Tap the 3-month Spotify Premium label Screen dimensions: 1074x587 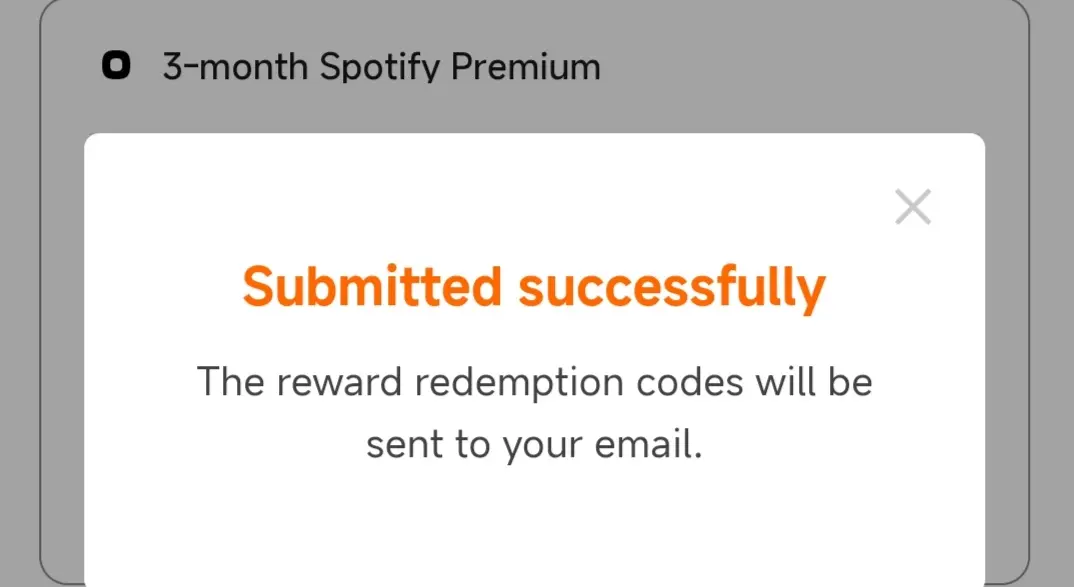pos(382,67)
